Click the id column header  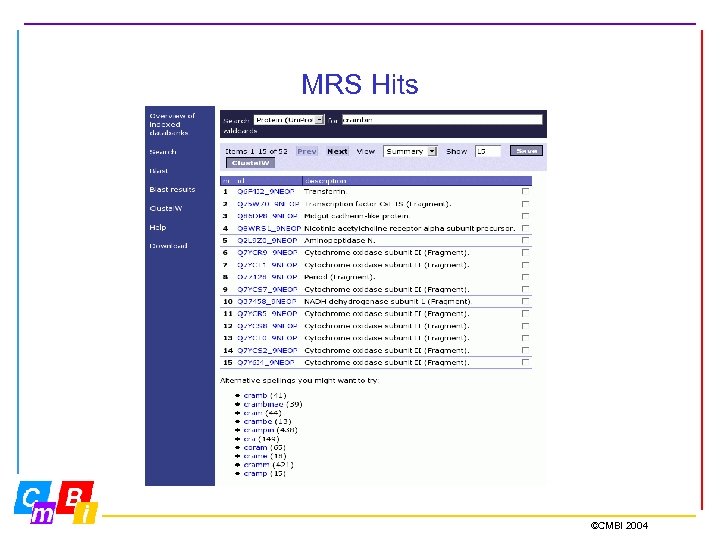tap(241, 181)
